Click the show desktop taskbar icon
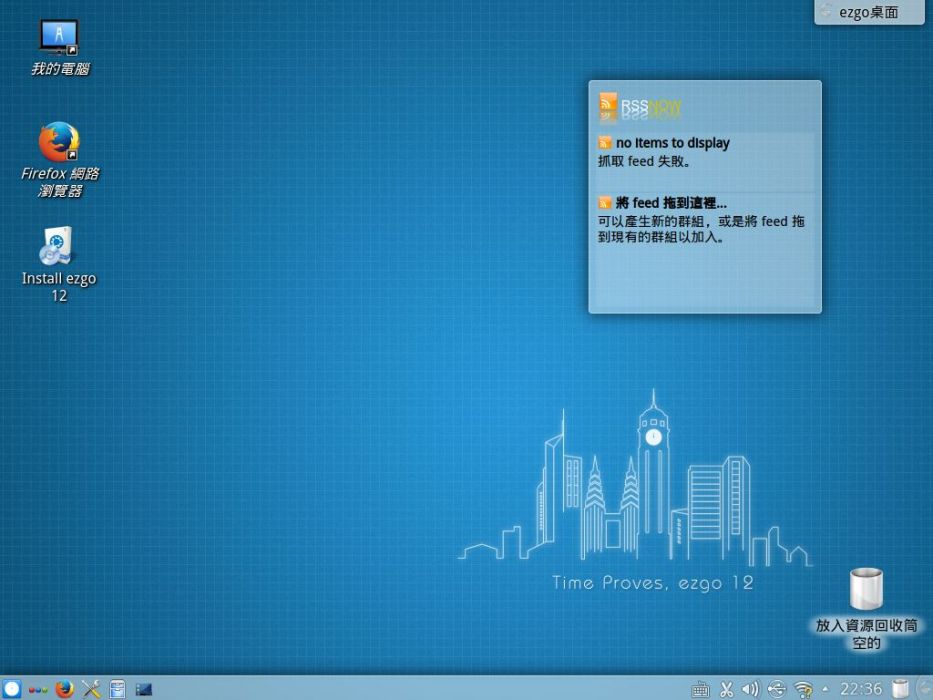This screenshot has width=933, height=700. click(143, 689)
